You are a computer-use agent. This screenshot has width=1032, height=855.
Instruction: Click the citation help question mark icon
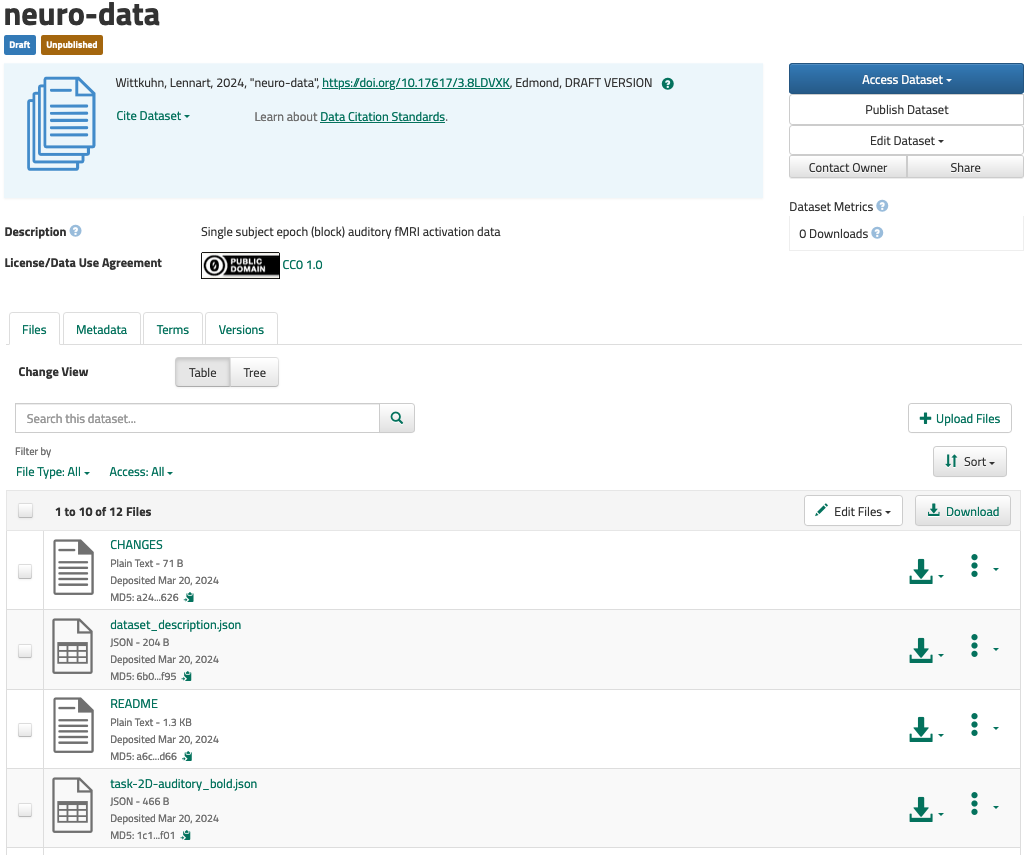click(668, 84)
